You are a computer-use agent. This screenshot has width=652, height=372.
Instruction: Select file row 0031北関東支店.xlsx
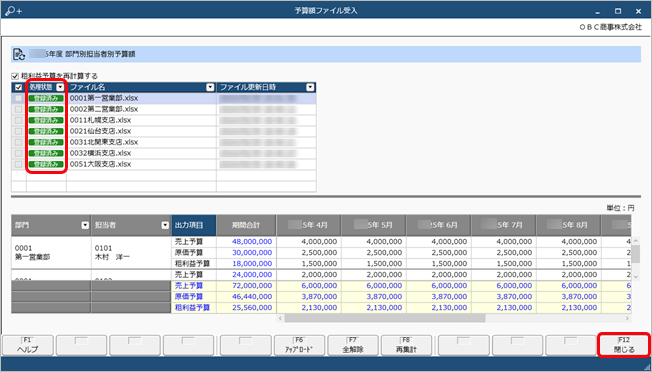pos(164,142)
